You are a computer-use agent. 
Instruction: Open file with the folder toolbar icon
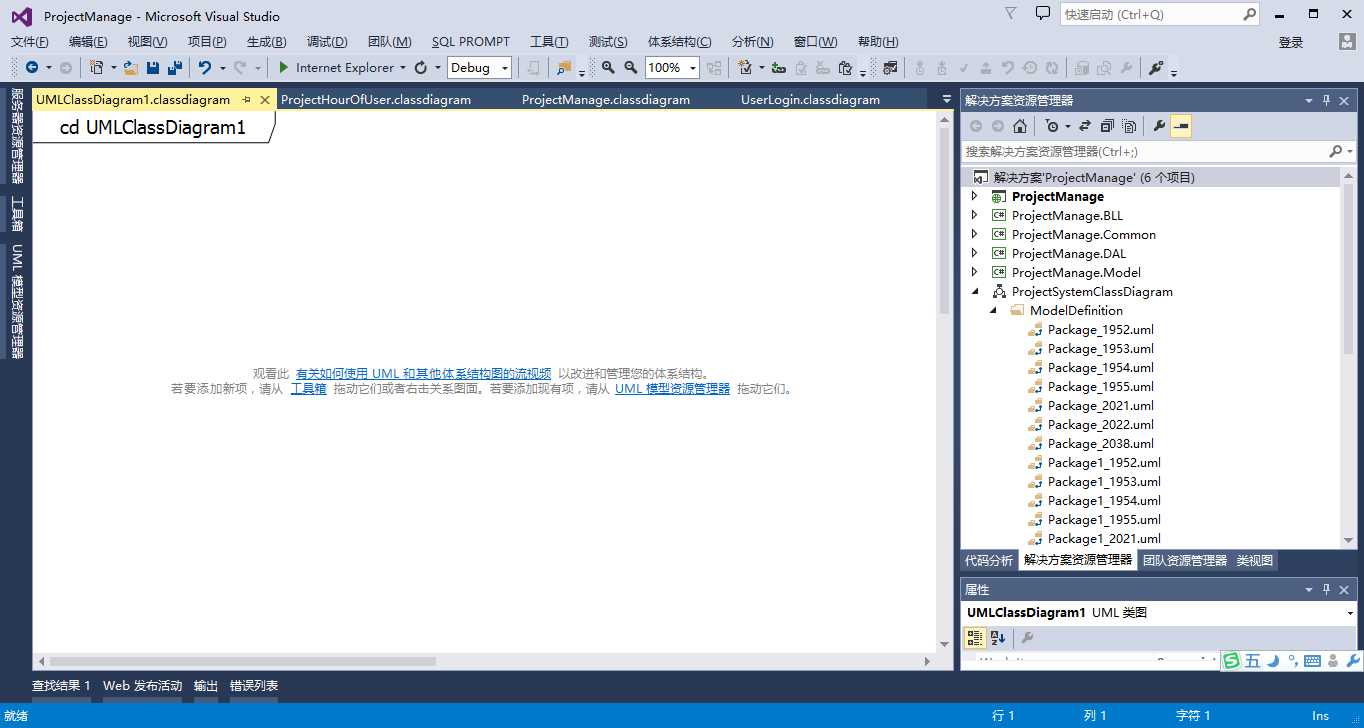[131, 67]
